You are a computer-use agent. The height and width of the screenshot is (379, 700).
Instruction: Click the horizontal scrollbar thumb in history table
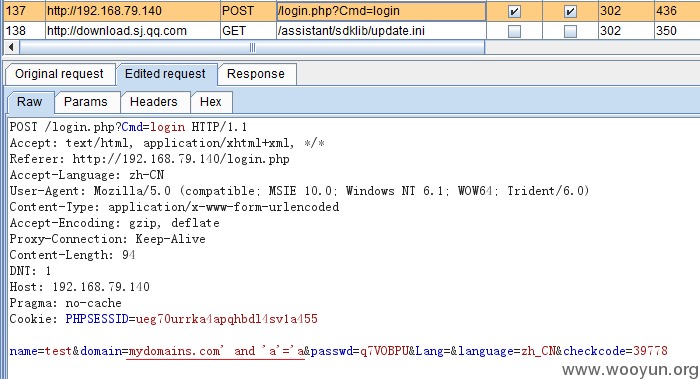click(252, 47)
